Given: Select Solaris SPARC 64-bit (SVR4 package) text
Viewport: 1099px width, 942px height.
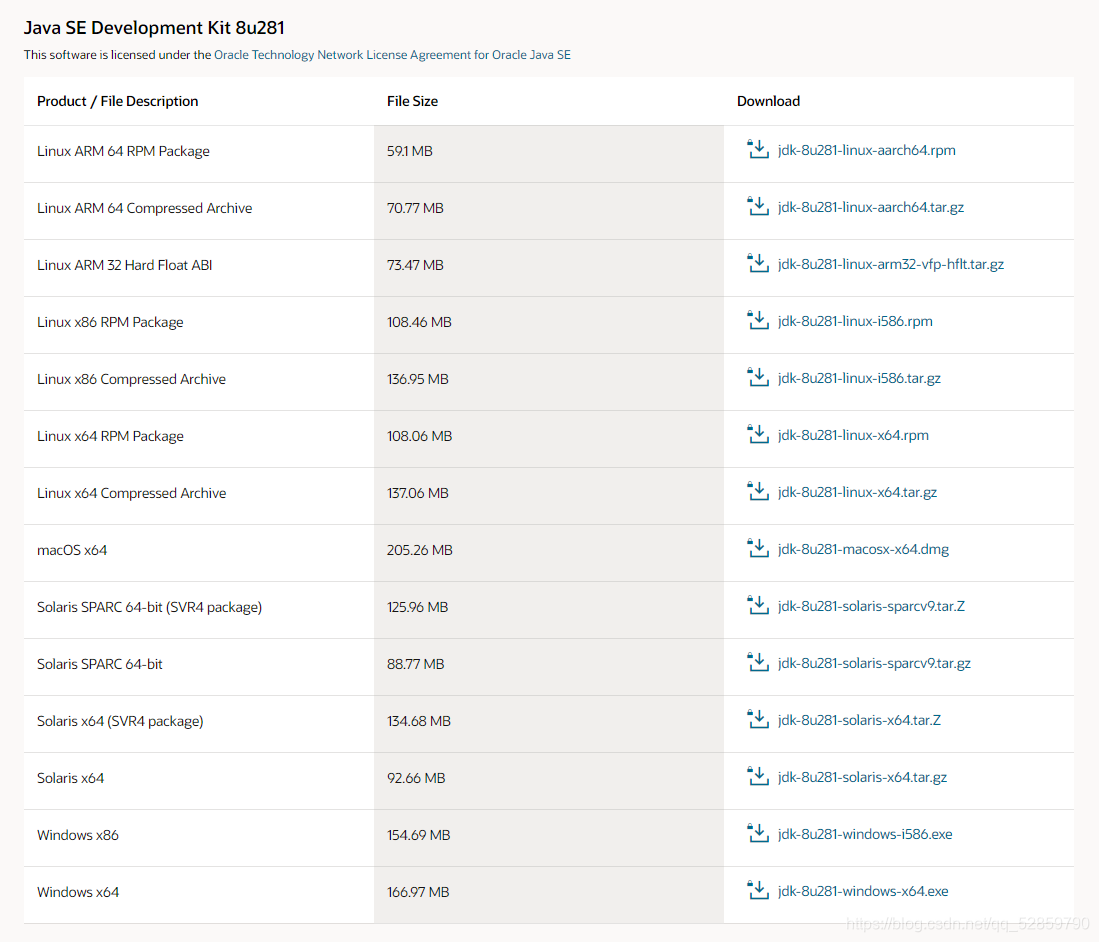Looking at the screenshot, I should coord(149,607).
